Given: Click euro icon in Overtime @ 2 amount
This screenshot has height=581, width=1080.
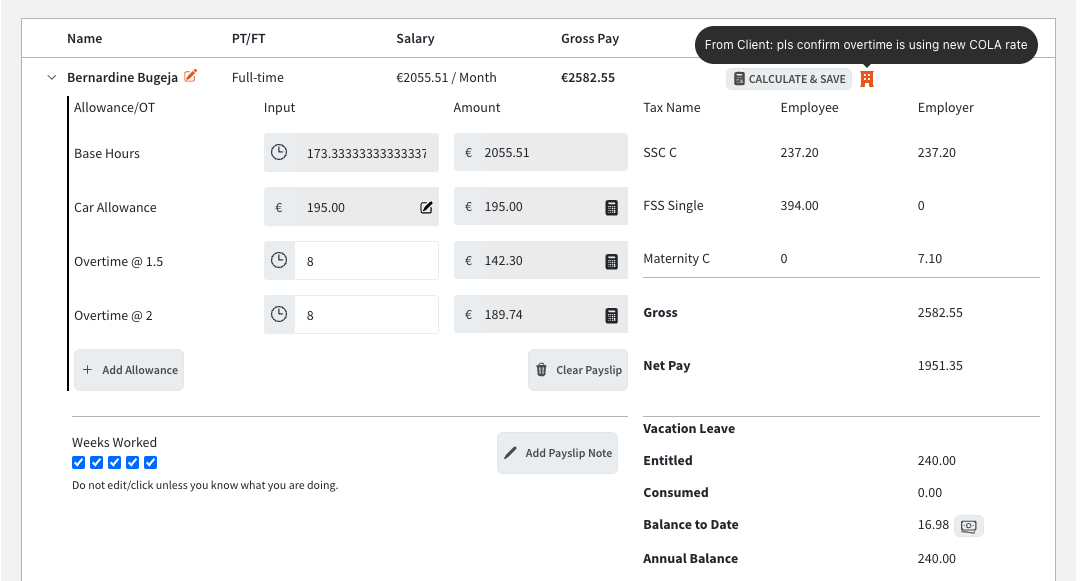Looking at the screenshot, I should pyautogui.click(x=468, y=315).
